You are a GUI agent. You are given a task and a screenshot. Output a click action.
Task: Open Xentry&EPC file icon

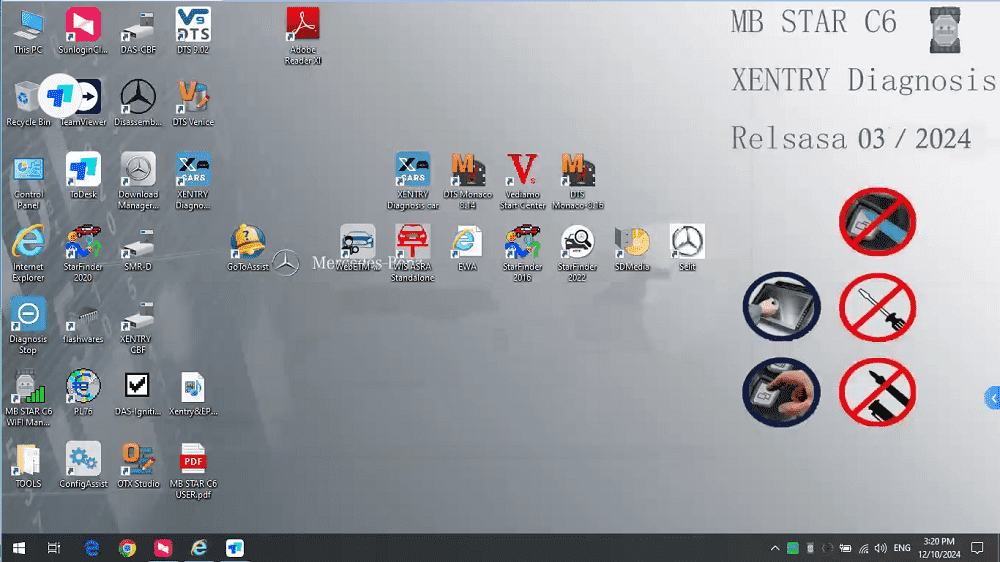(193, 393)
